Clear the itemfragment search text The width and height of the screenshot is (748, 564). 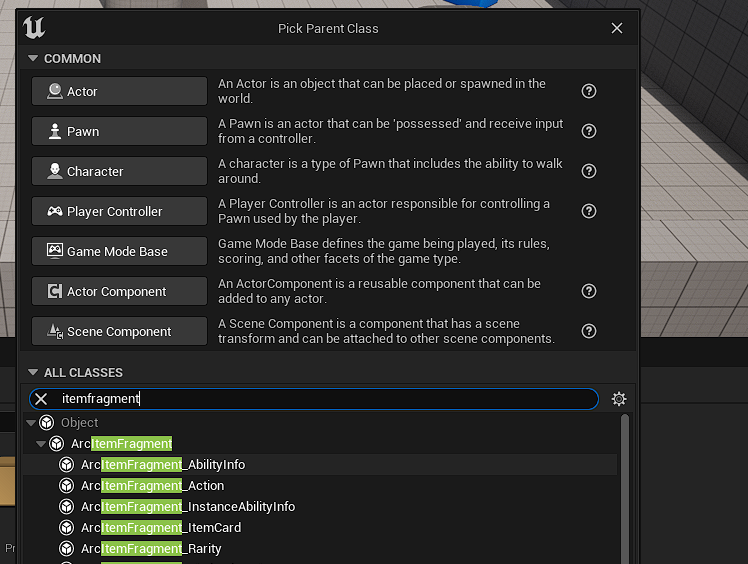click(x=41, y=399)
